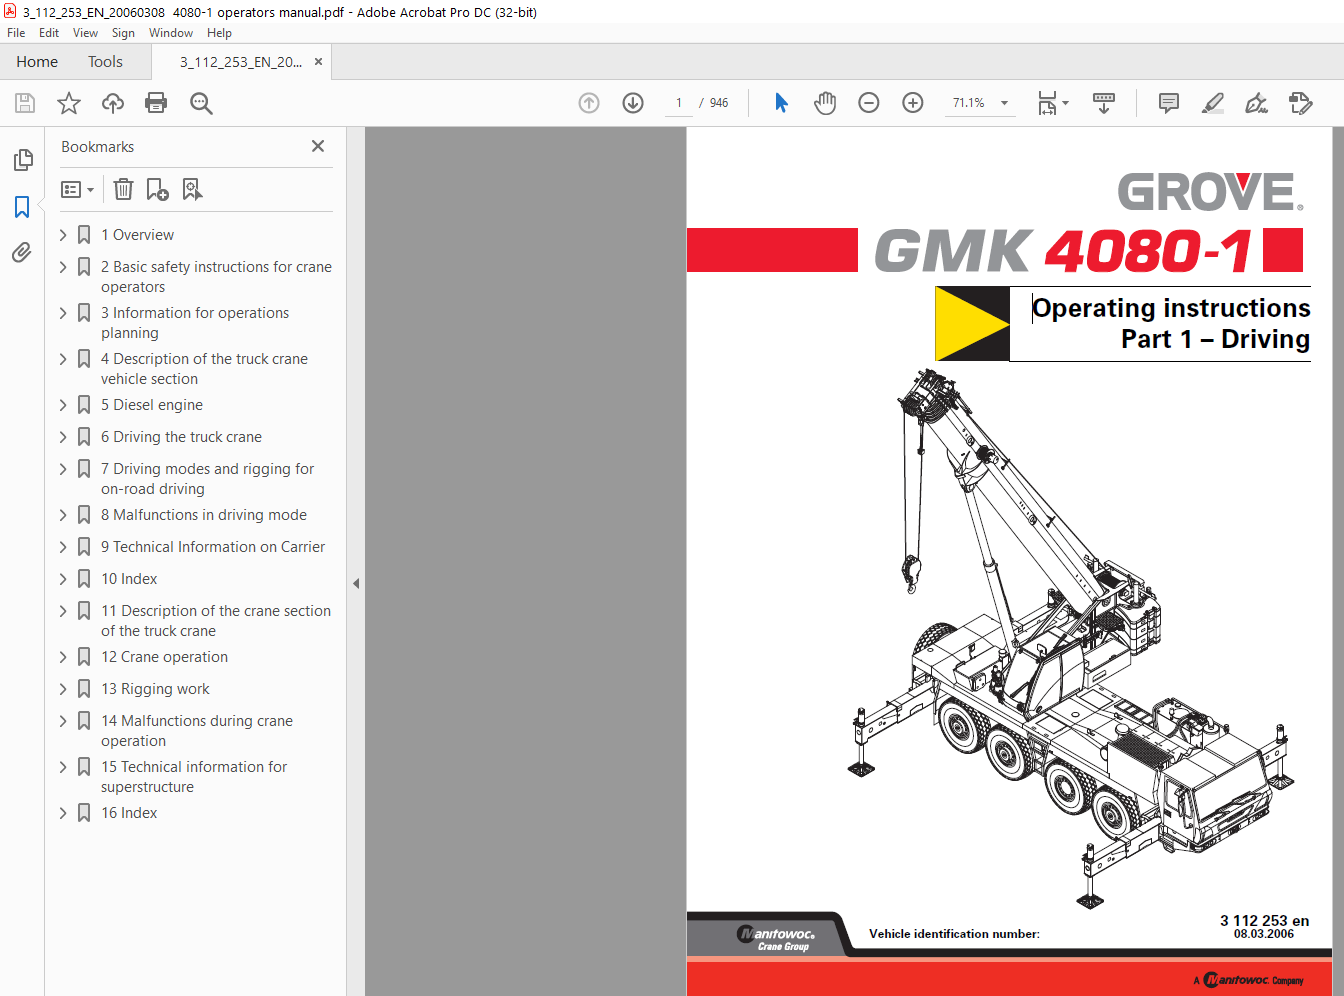
Task: Open the File menu
Action: pyautogui.click(x=16, y=33)
